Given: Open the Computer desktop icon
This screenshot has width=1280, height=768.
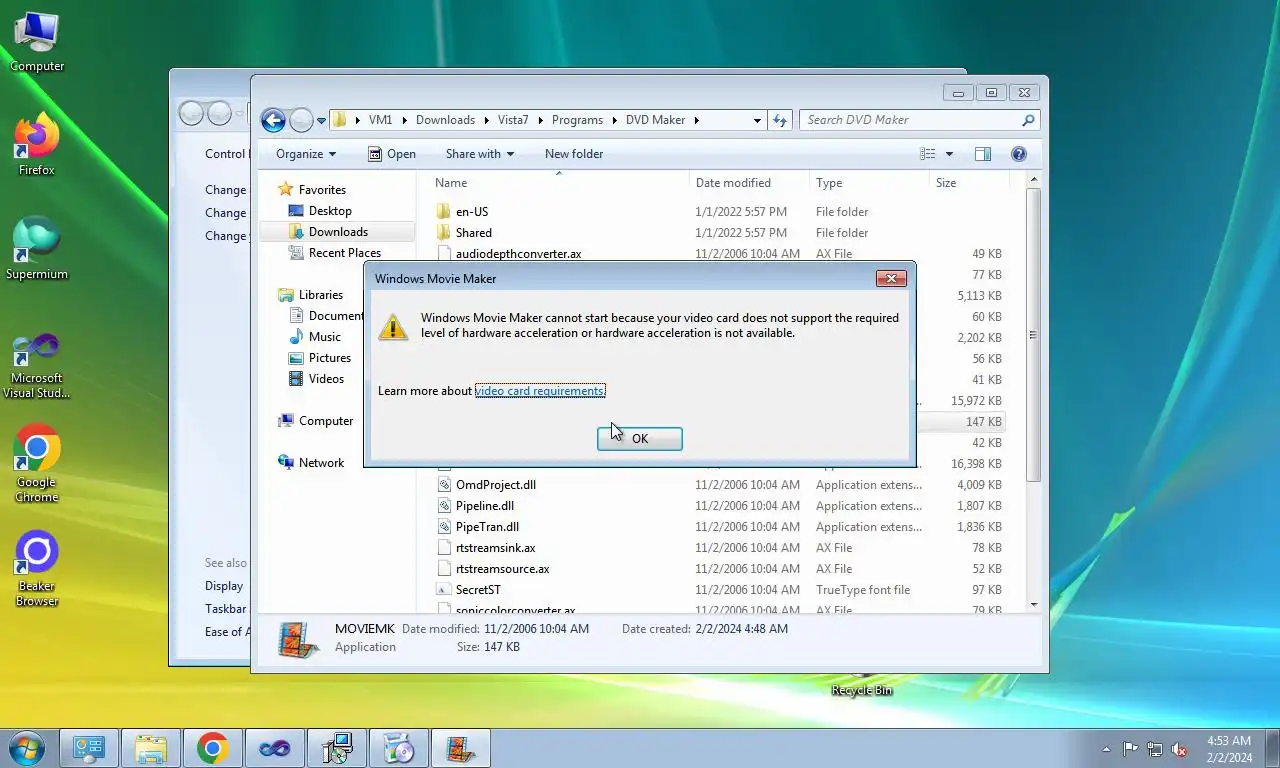Looking at the screenshot, I should coord(37,41).
